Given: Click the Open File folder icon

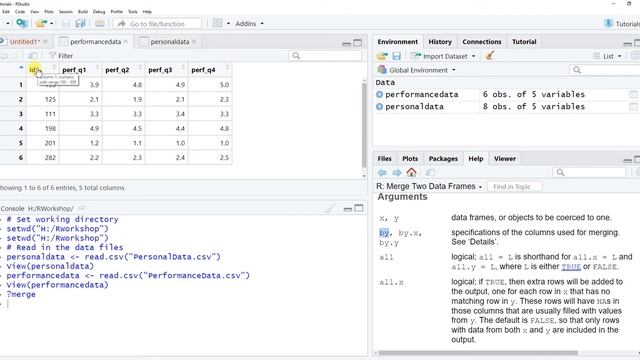Looking at the screenshot, I should click(41, 24).
